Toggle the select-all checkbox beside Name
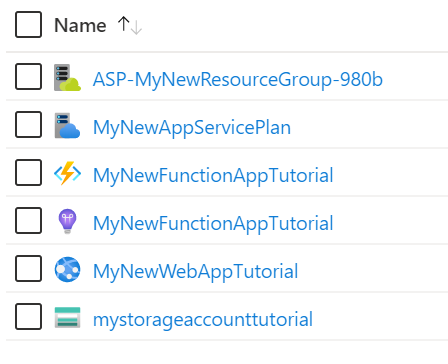Image resolution: width=448 pixels, height=364 pixels. [x=28, y=24]
